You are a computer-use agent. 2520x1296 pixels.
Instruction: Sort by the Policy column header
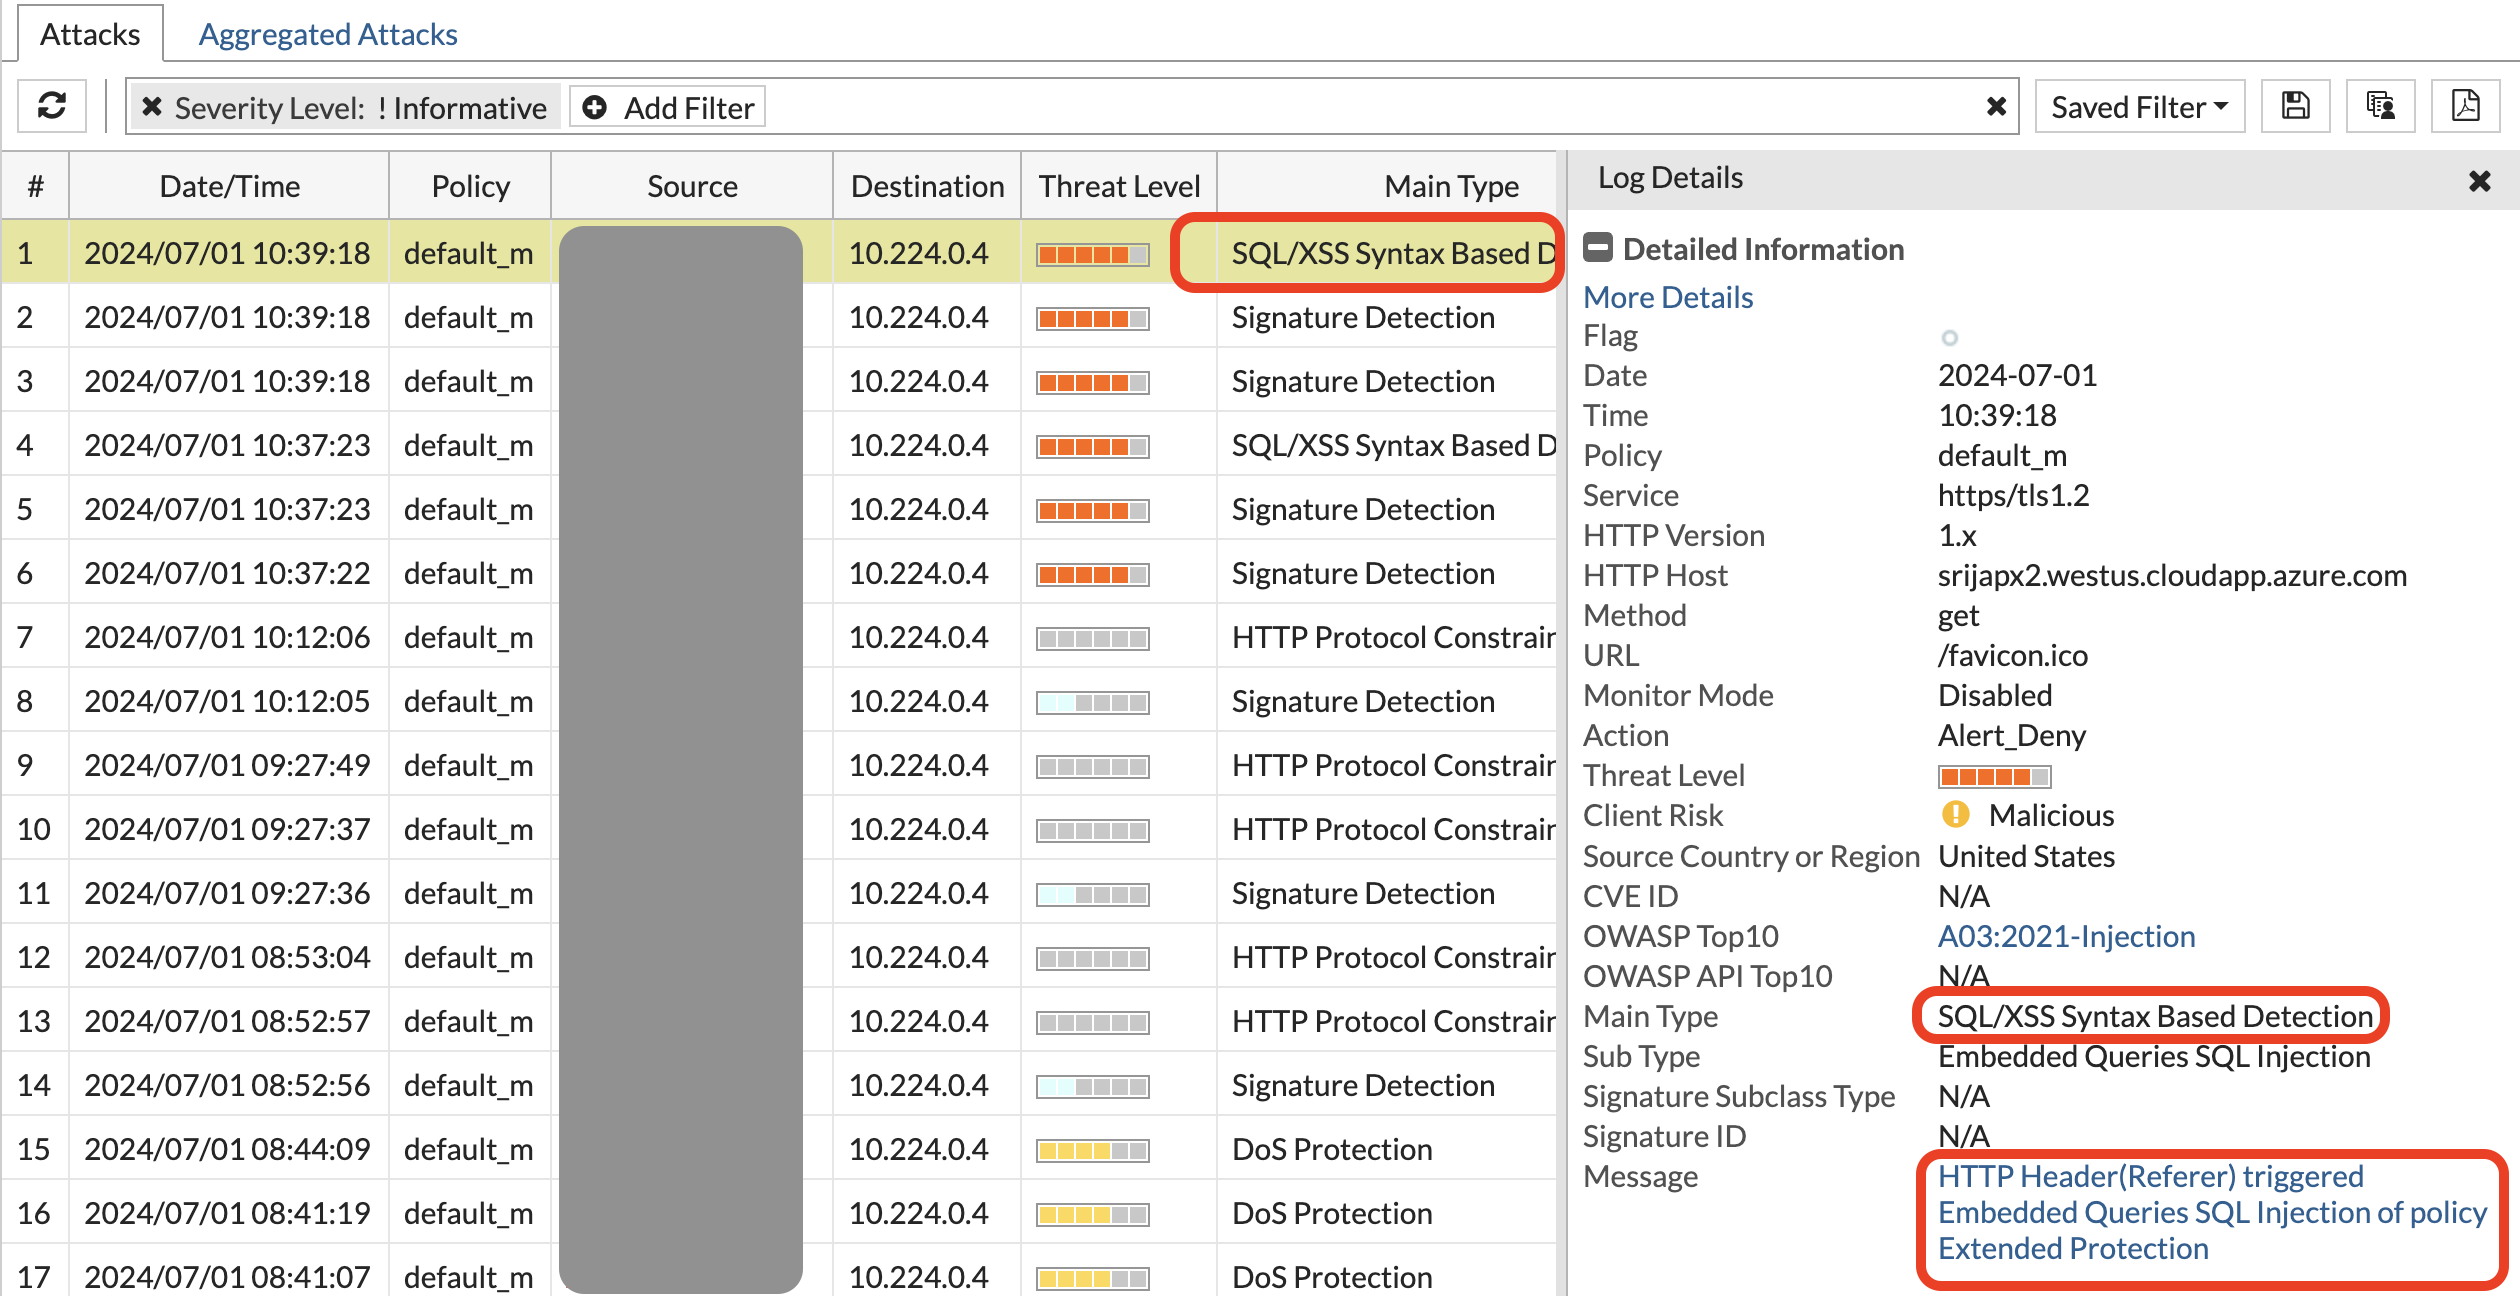tap(470, 186)
